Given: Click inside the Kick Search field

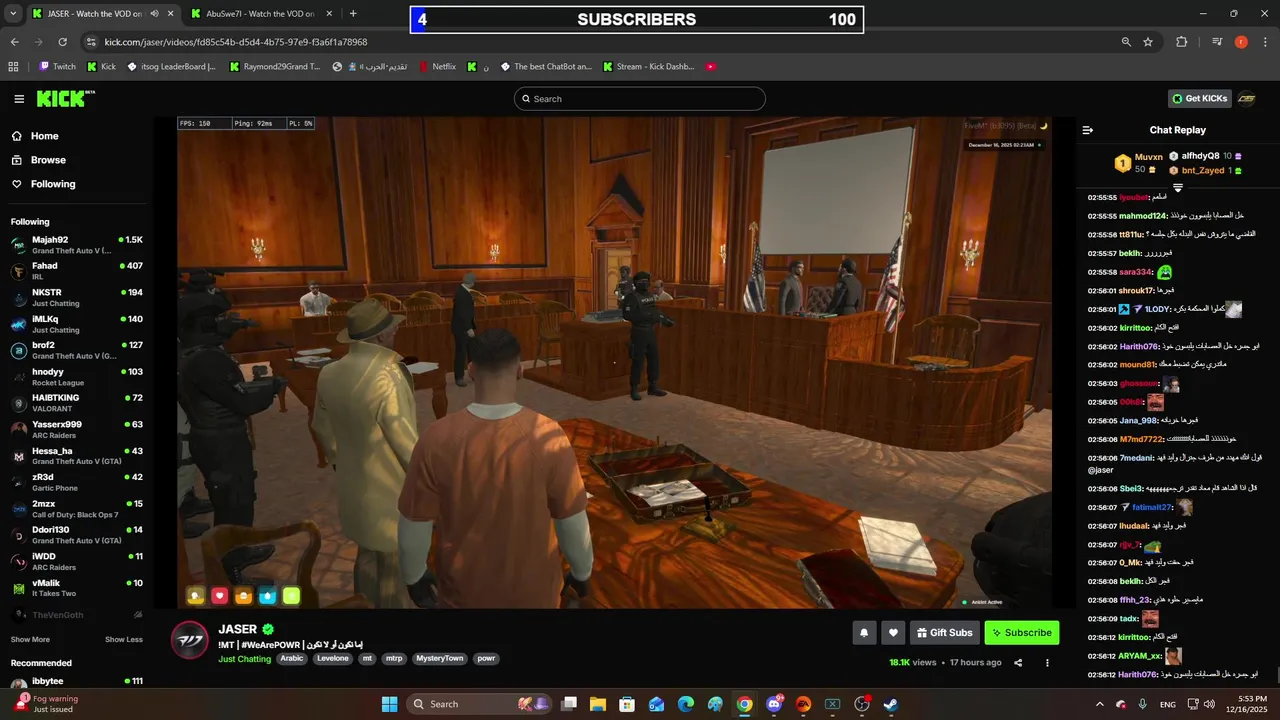Looking at the screenshot, I should [640, 99].
